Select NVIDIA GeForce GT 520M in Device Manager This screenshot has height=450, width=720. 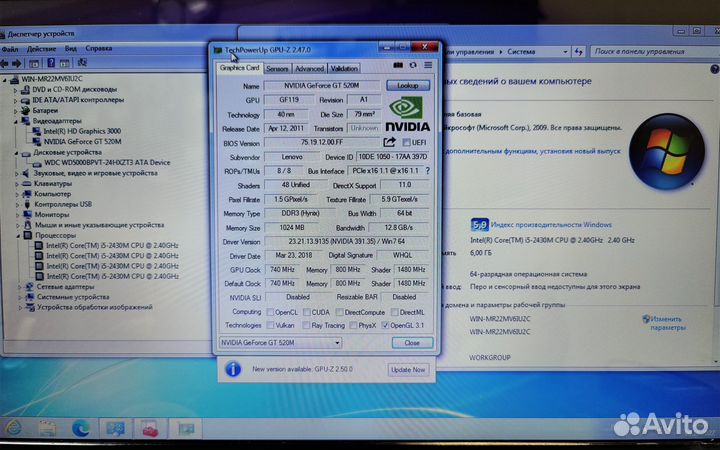point(83,141)
